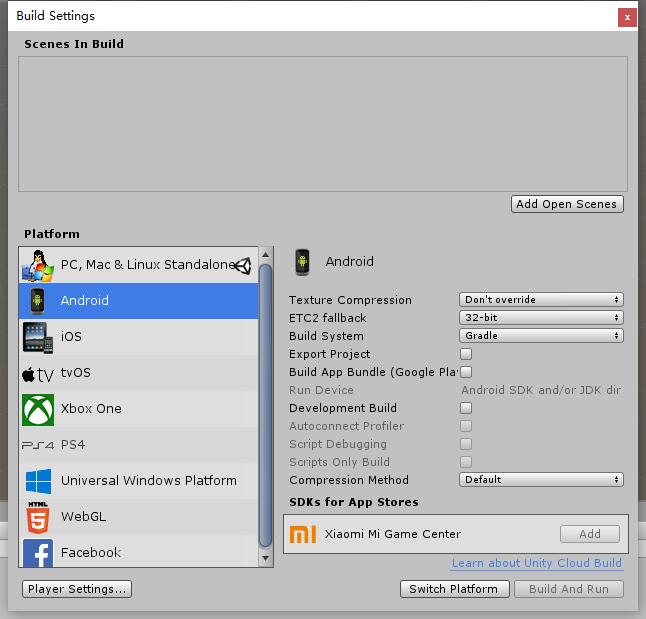This screenshot has width=646, height=619.
Task: Click the platform list scroll up arrow
Action: click(265, 255)
